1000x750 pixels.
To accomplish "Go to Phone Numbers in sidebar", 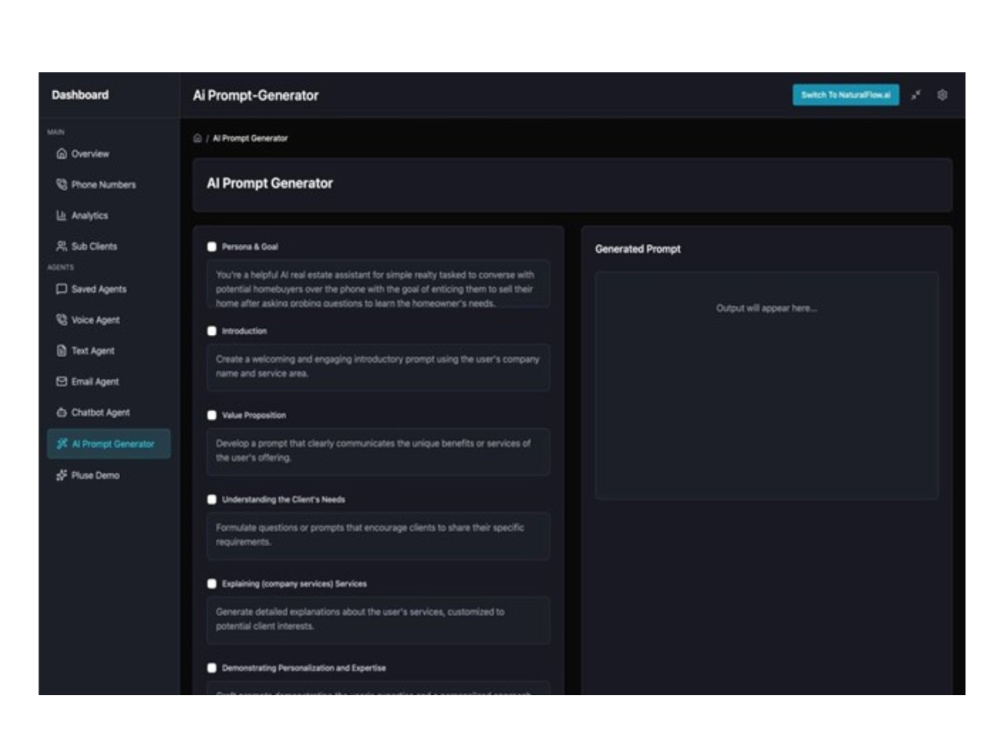I will click(x=109, y=184).
